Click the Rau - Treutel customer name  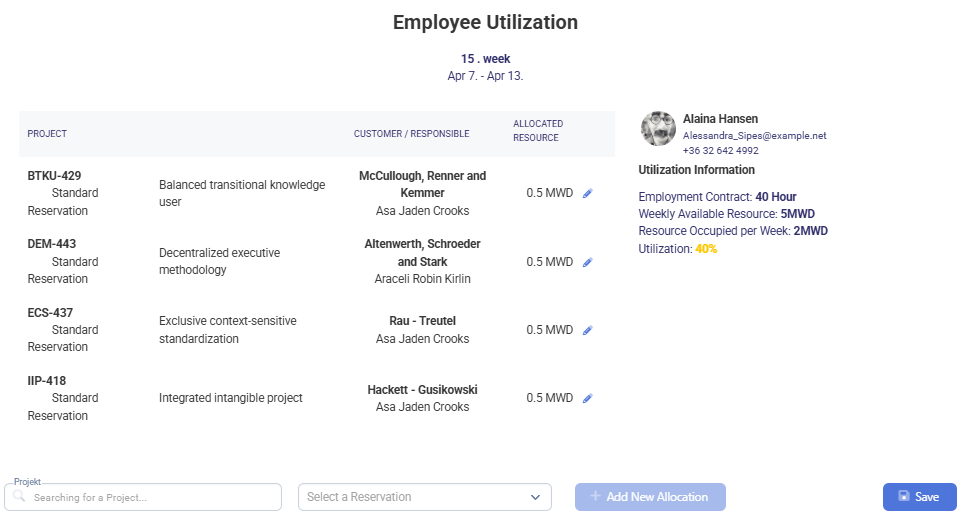click(x=422, y=321)
